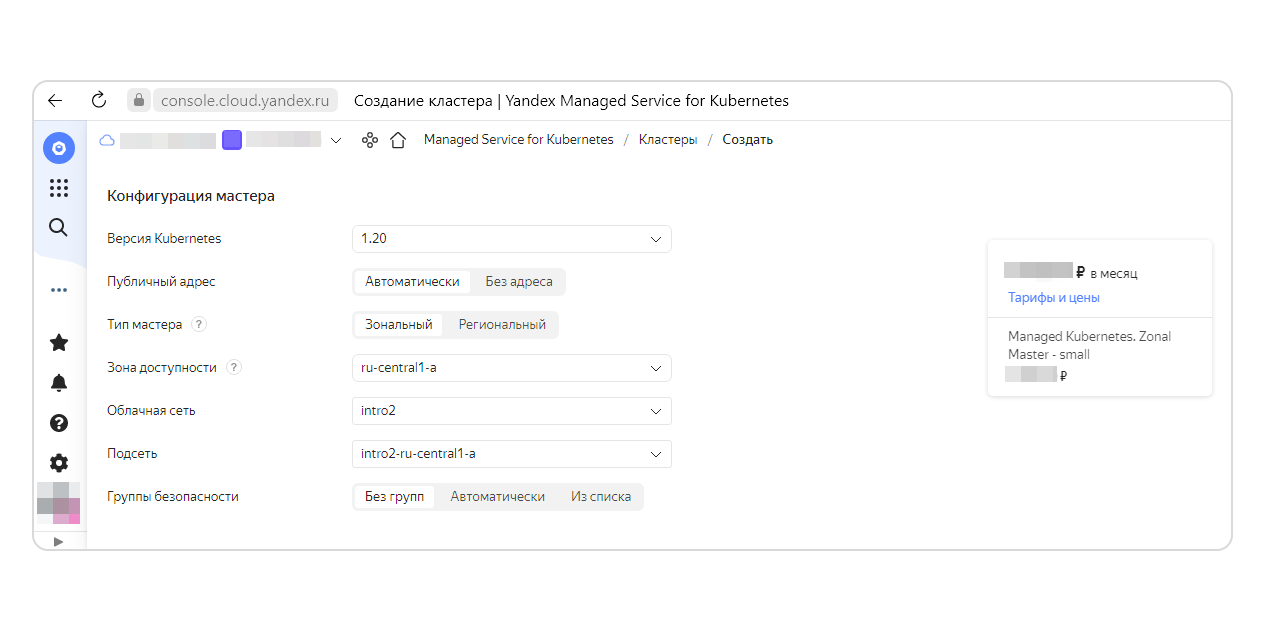The image size is (1265, 631).
Task: Select Автоматически for public address
Action: pyautogui.click(x=412, y=282)
